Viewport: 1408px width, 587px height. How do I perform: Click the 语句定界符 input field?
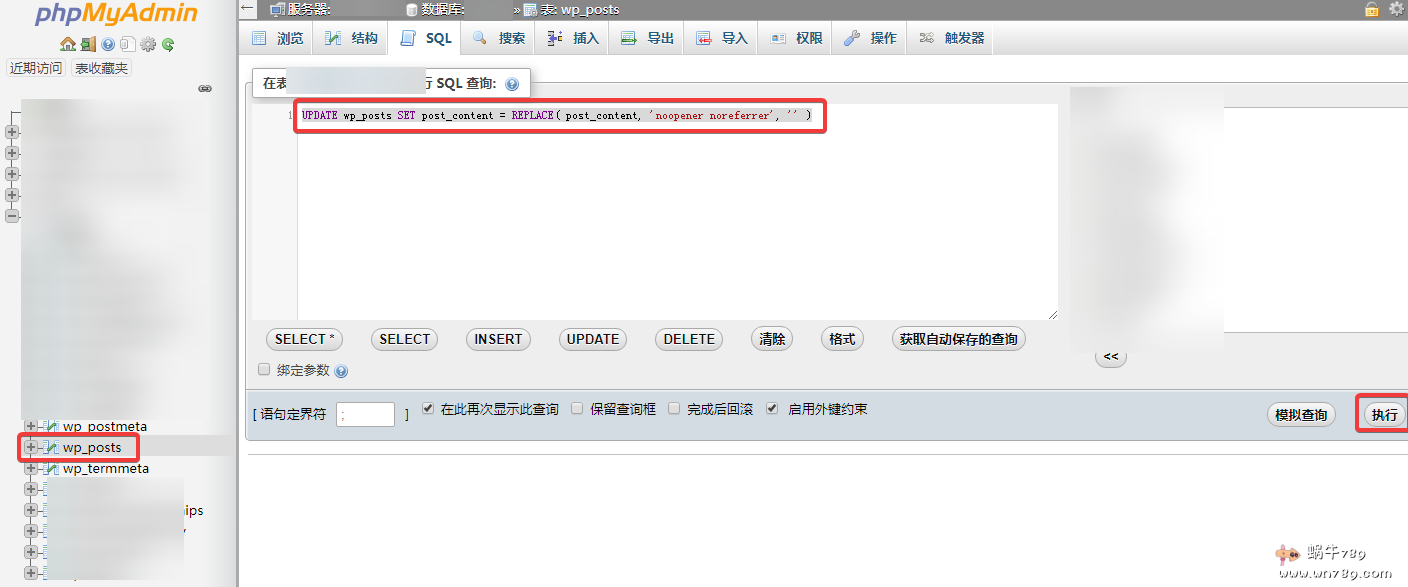[365, 413]
